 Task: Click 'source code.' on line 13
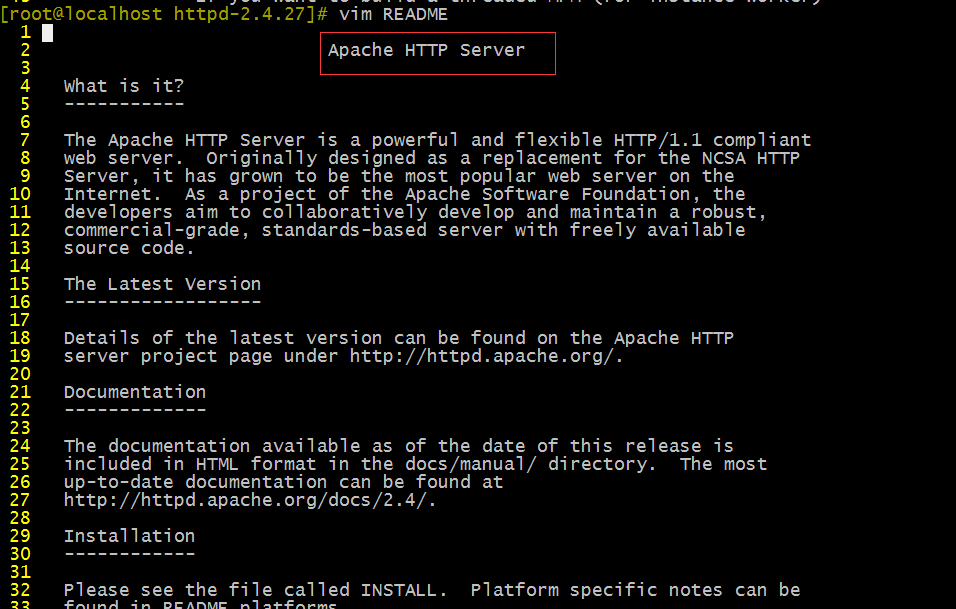(129, 248)
